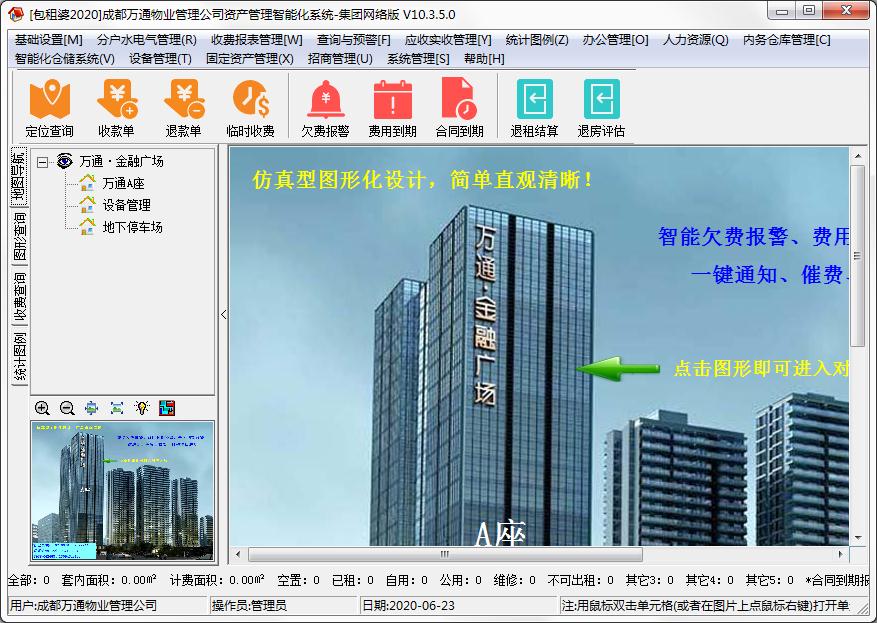The width and height of the screenshot is (877, 623).
Task: Open the 系统管理[S] menu
Action: 418,59
